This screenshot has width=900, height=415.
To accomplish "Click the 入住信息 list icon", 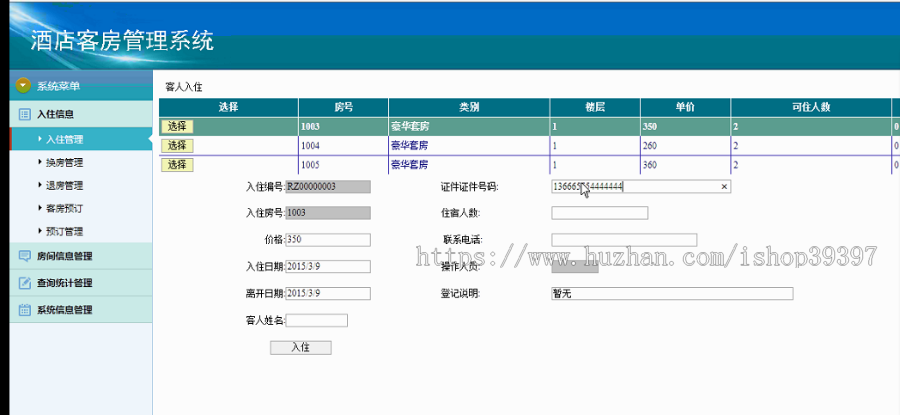I will coord(25,114).
